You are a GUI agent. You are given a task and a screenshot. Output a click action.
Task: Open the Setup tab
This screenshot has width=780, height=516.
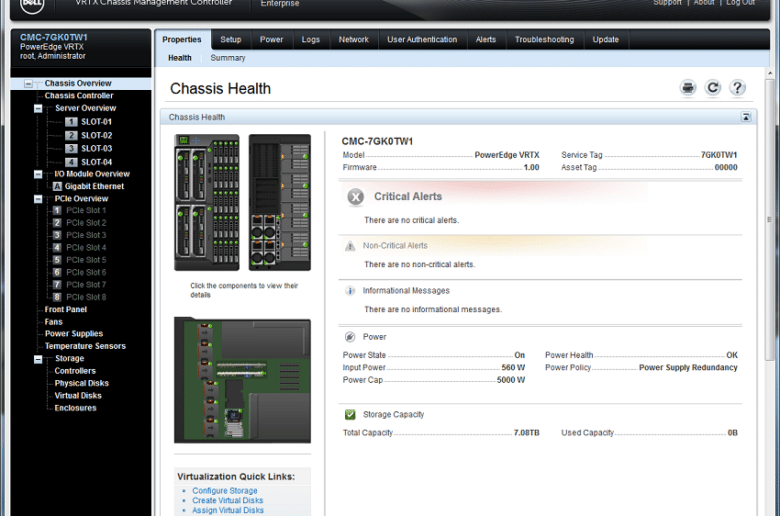pos(231,40)
